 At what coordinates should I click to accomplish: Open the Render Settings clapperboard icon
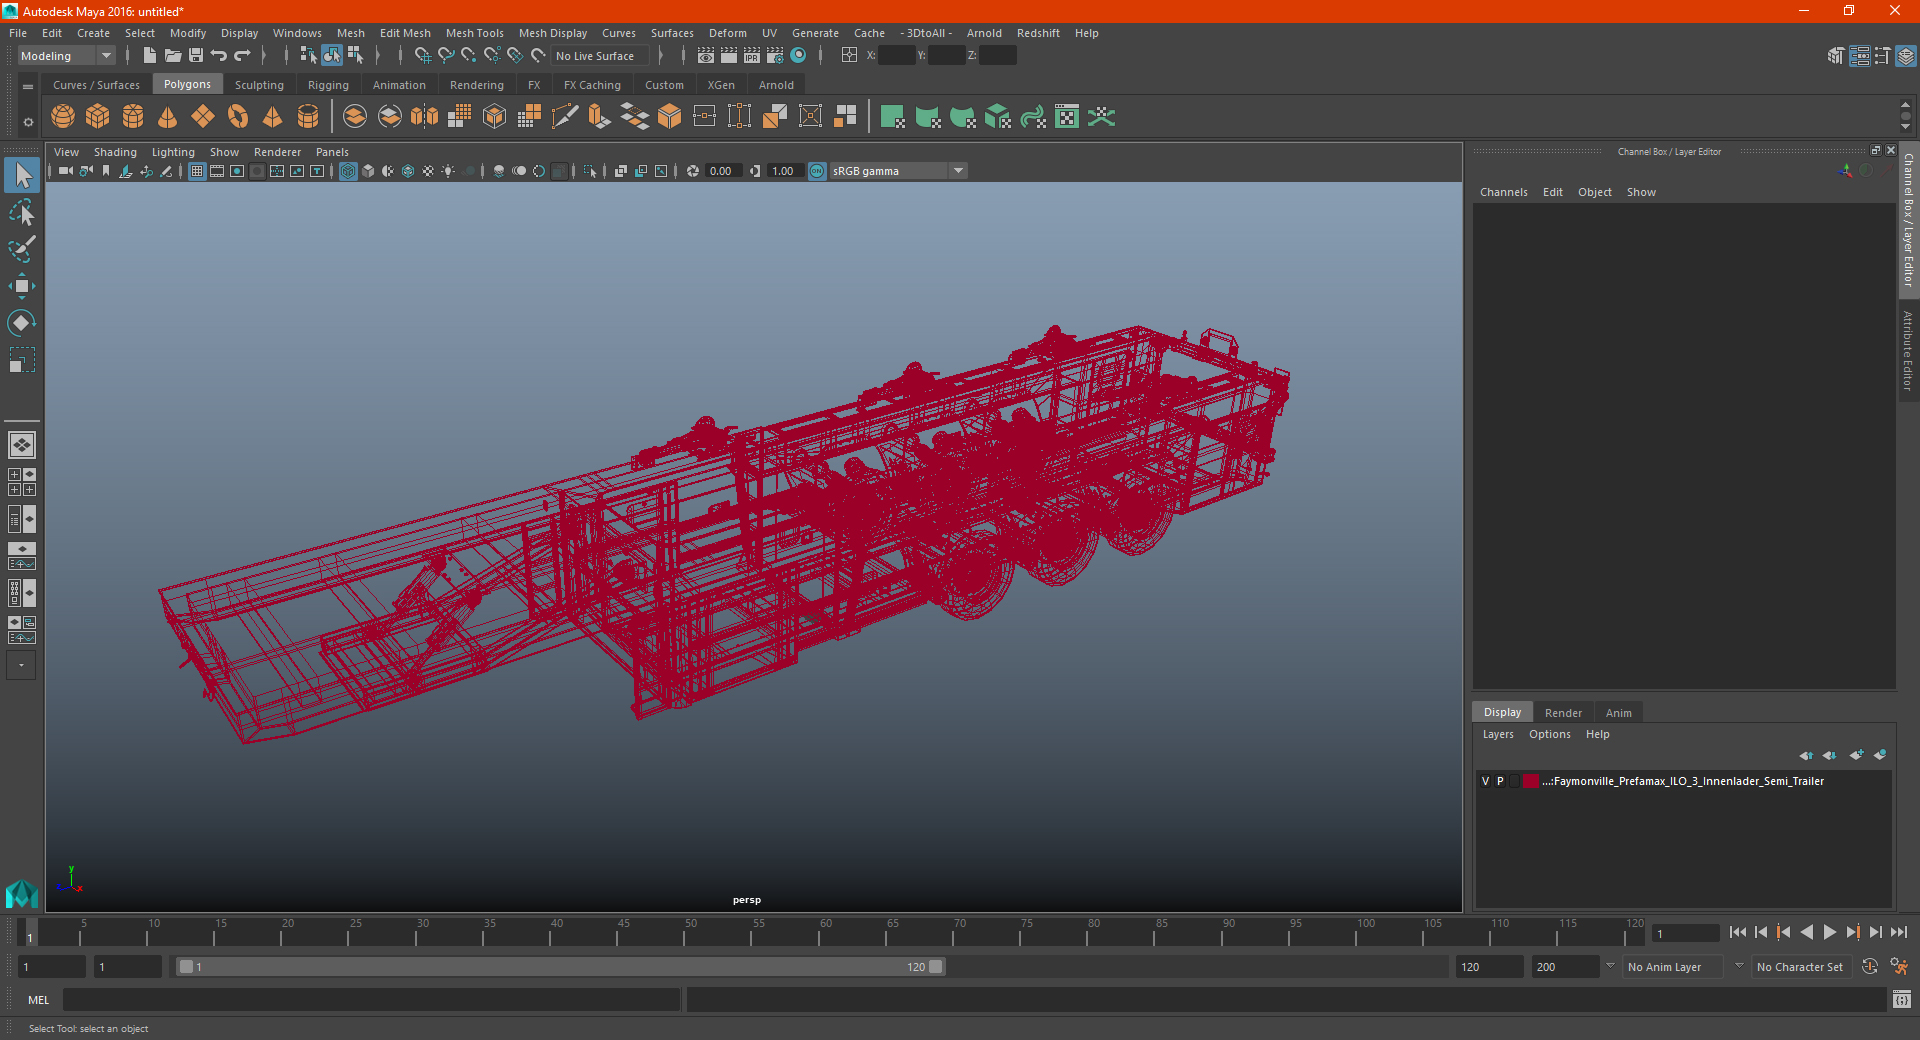[775, 56]
